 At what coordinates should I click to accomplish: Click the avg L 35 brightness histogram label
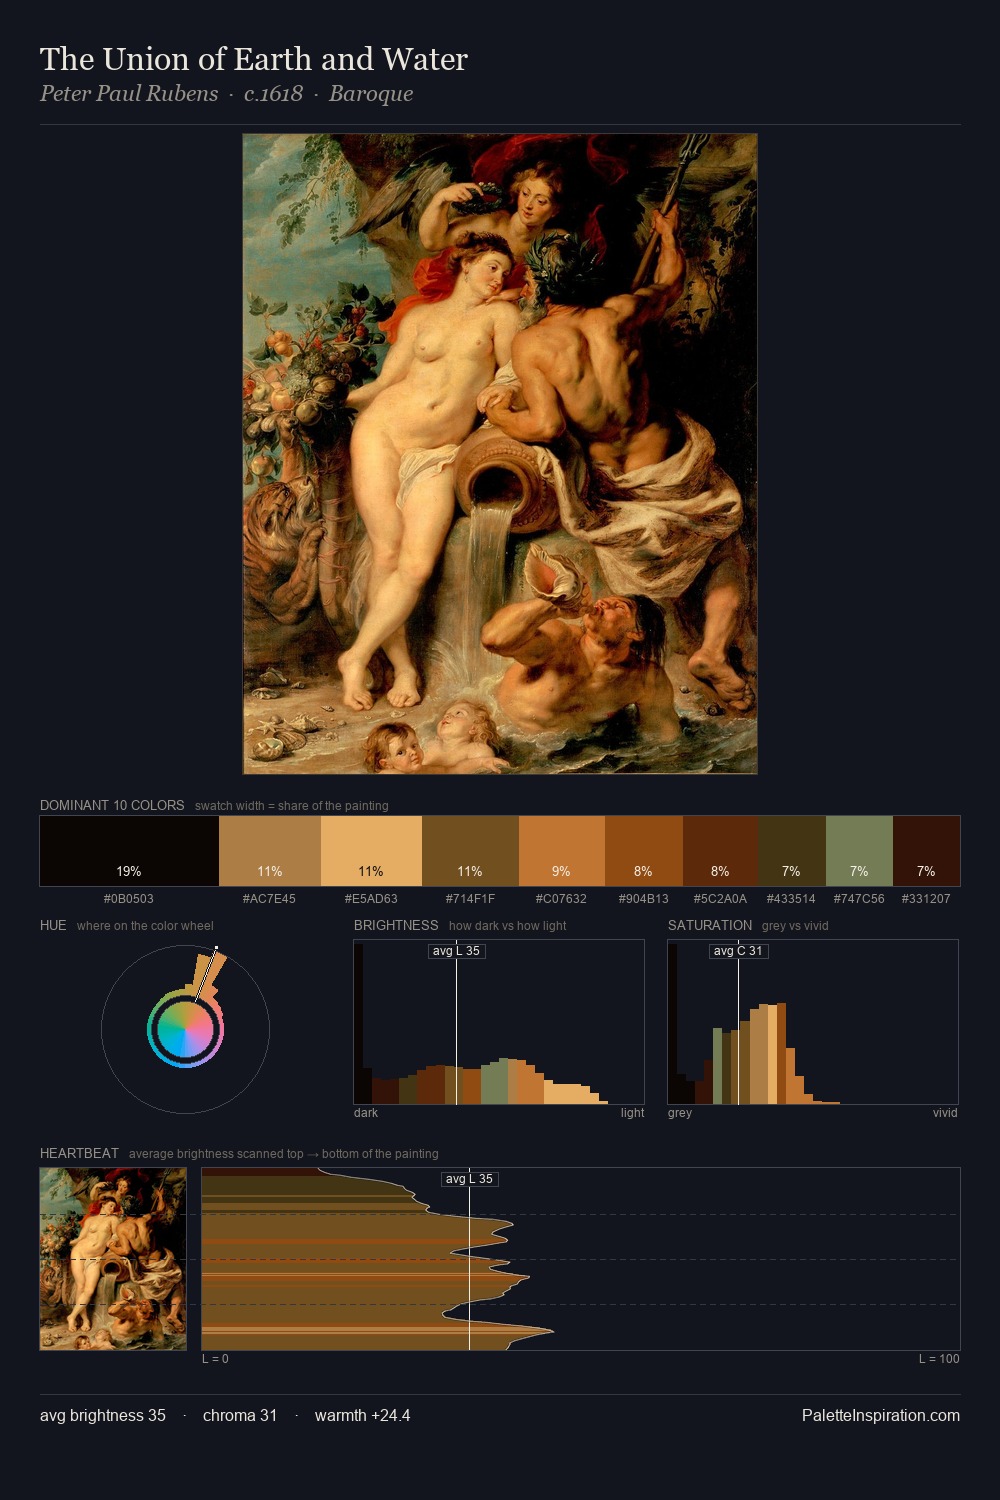pyautogui.click(x=457, y=951)
